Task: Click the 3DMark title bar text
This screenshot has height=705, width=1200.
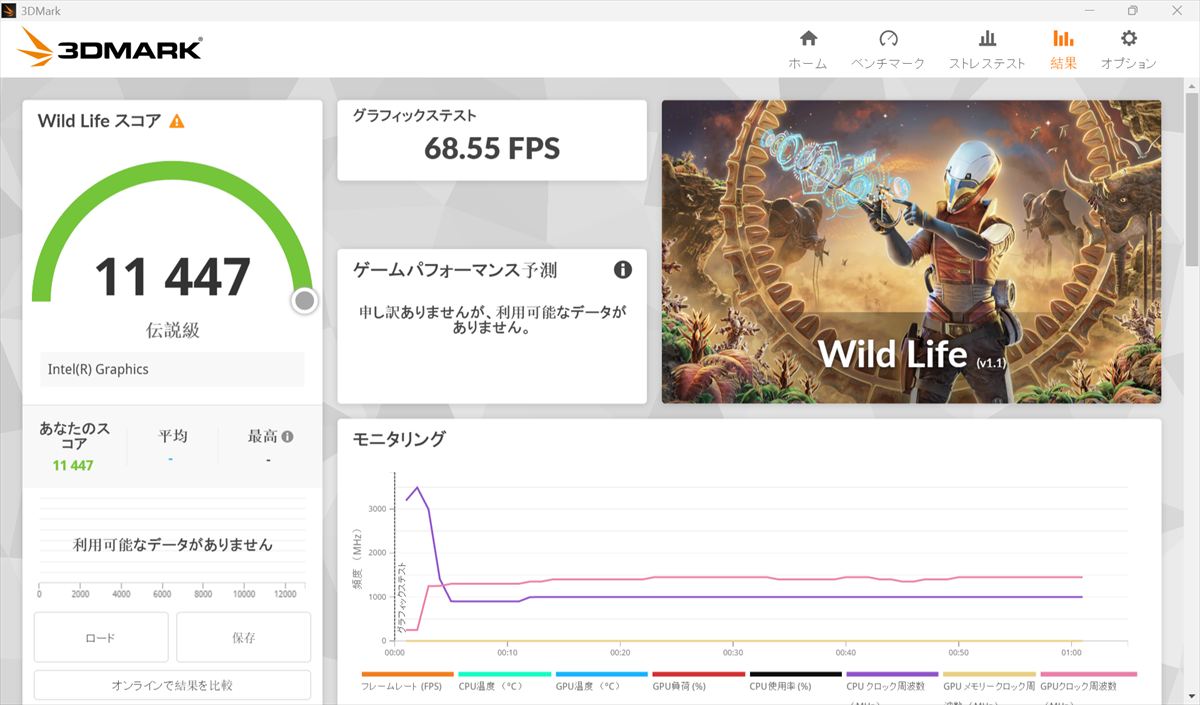Action: tap(41, 10)
